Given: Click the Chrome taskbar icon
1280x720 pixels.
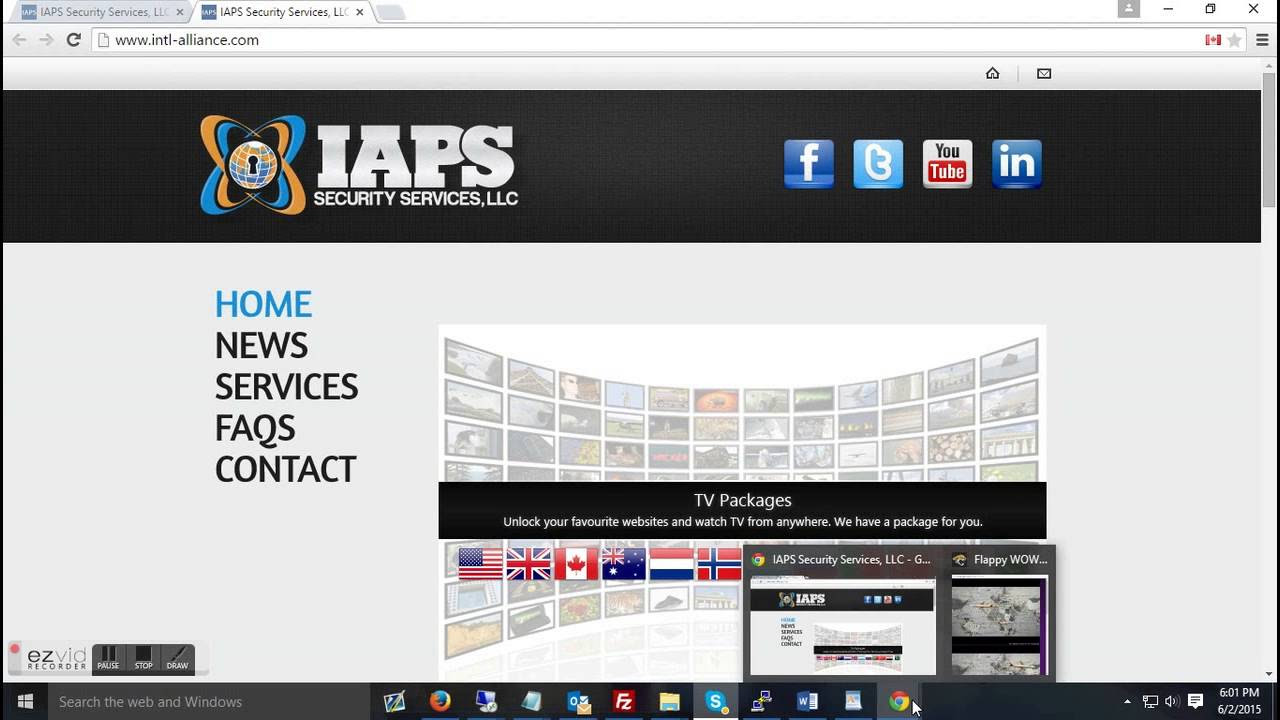Looking at the screenshot, I should click(899, 702).
